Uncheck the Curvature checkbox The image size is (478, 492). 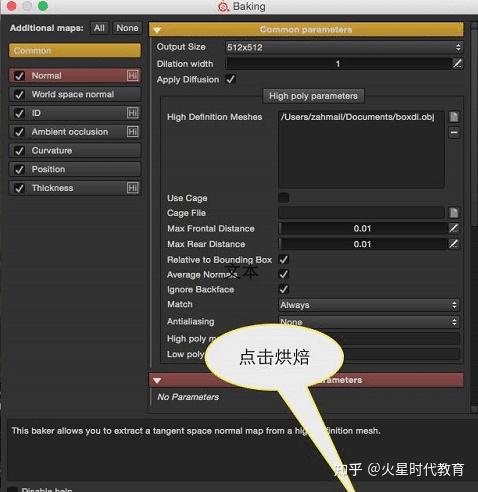click(x=19, y=151)
